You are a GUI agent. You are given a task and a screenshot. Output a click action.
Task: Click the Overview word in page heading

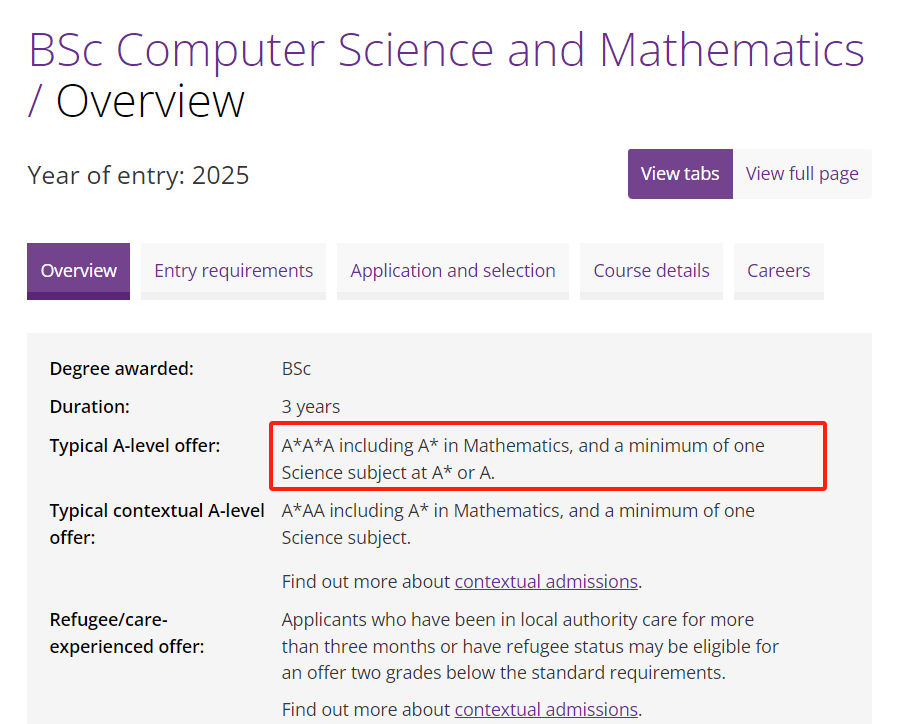(x=150, y=102)
